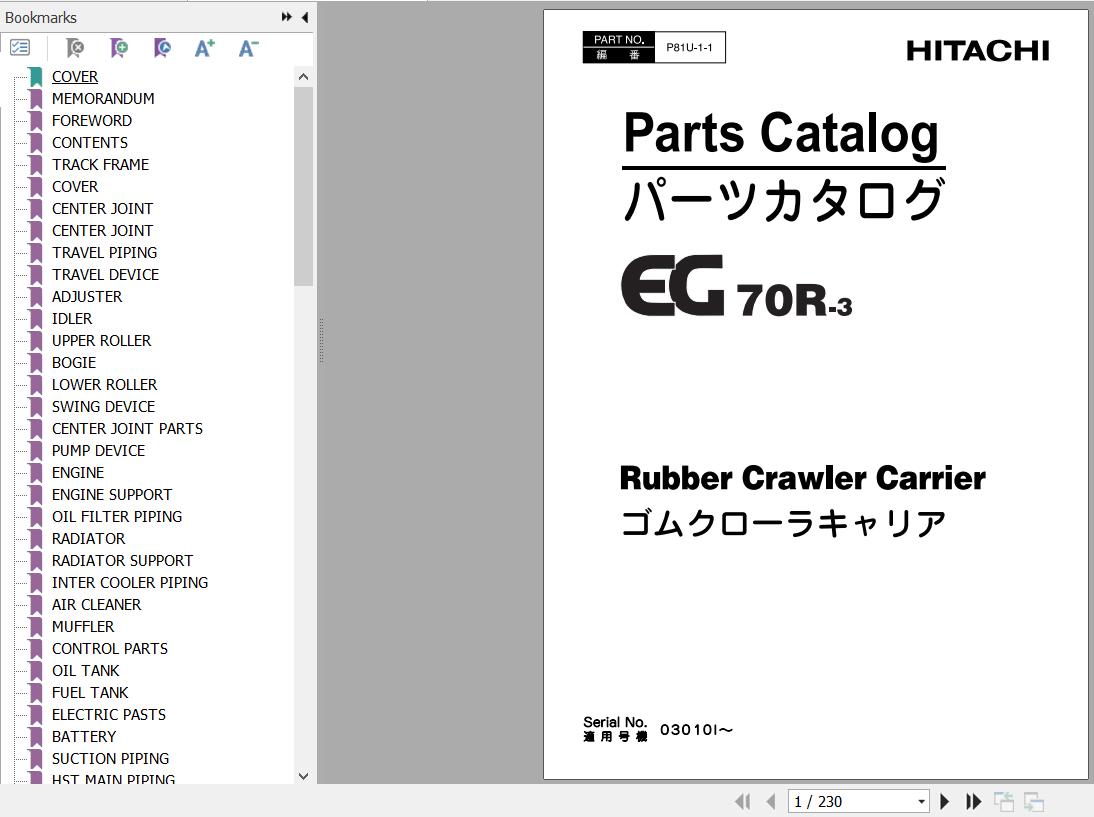Collapse the bookmarks panel with left arrow

coord(305,17)
